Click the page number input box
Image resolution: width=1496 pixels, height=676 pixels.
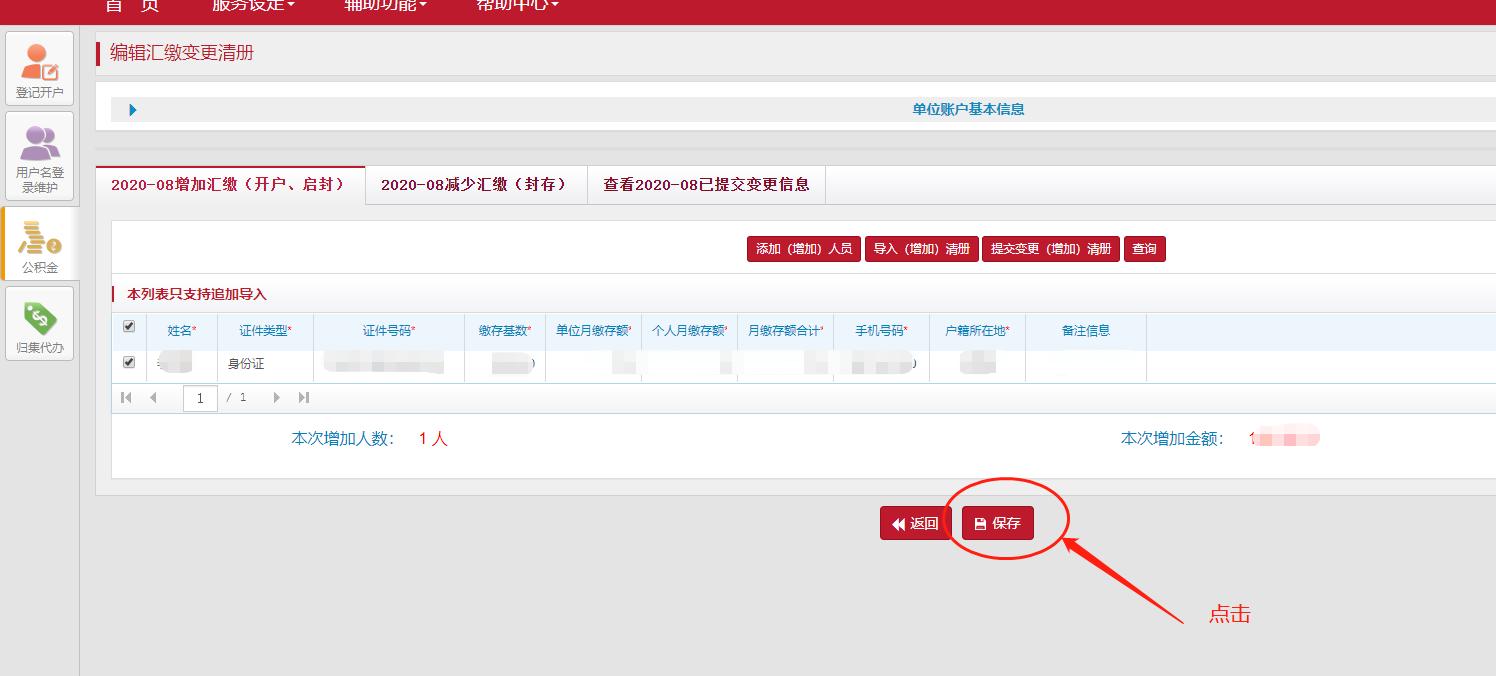click(200, 397)
